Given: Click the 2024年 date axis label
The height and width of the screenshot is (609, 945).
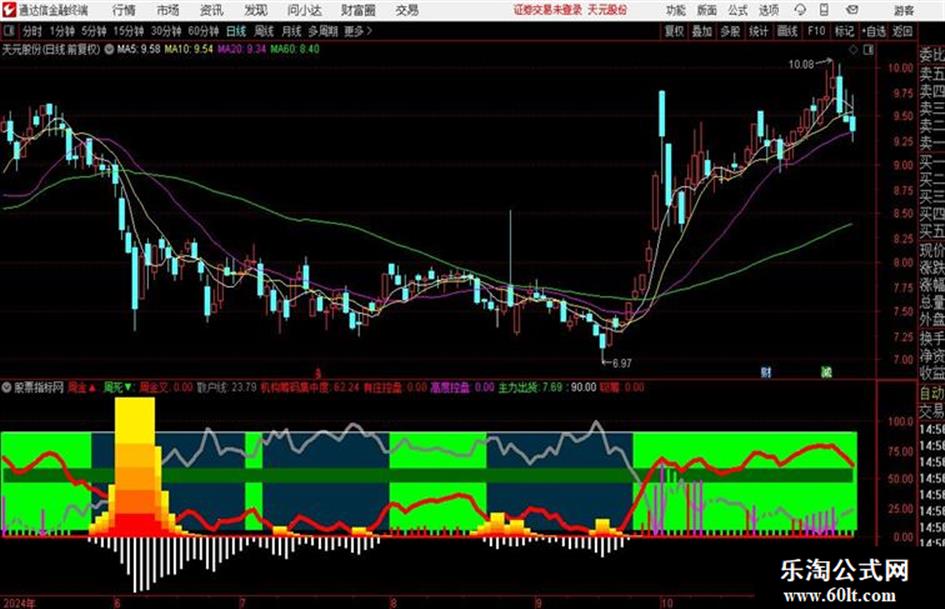Looking at the screenshot, I should (x=19, y=603).
